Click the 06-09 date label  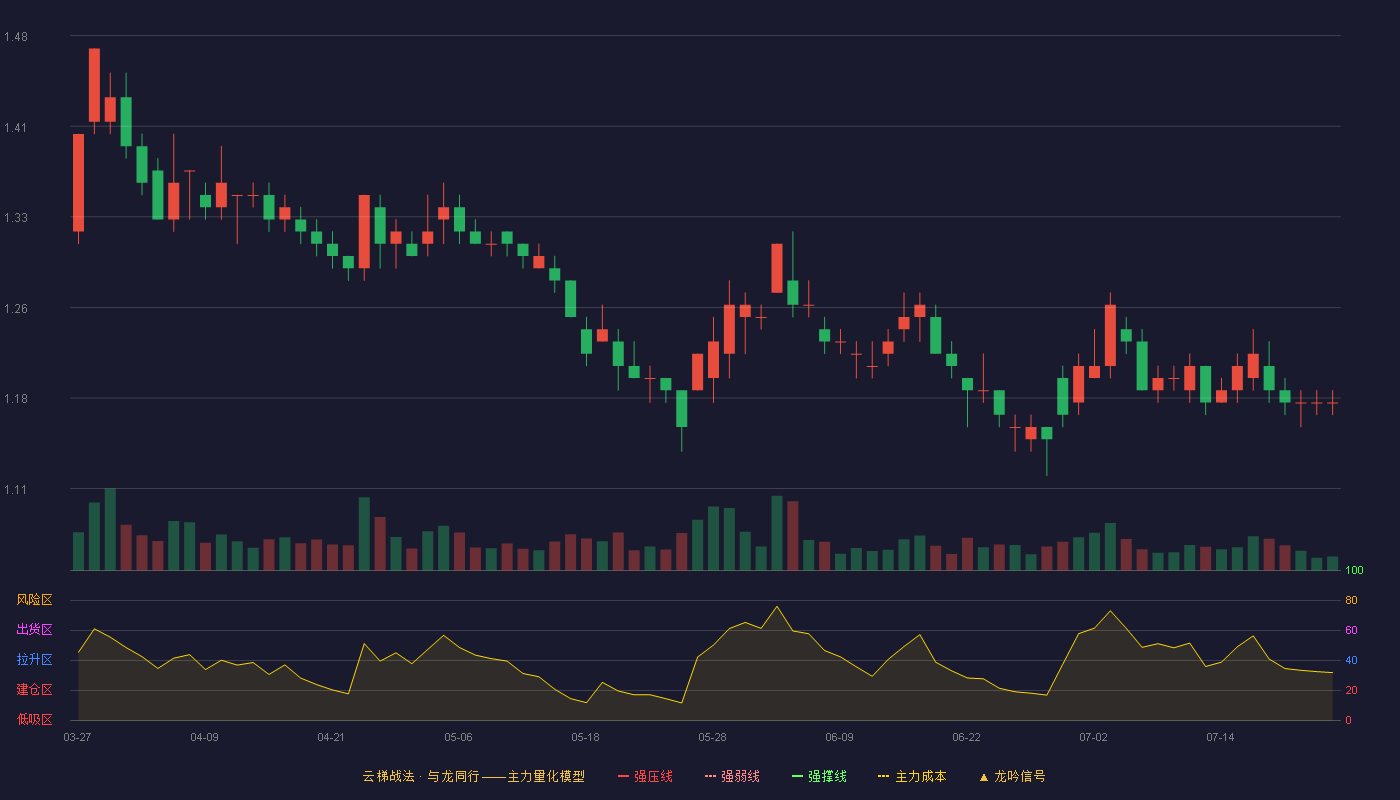pos(839,737)
